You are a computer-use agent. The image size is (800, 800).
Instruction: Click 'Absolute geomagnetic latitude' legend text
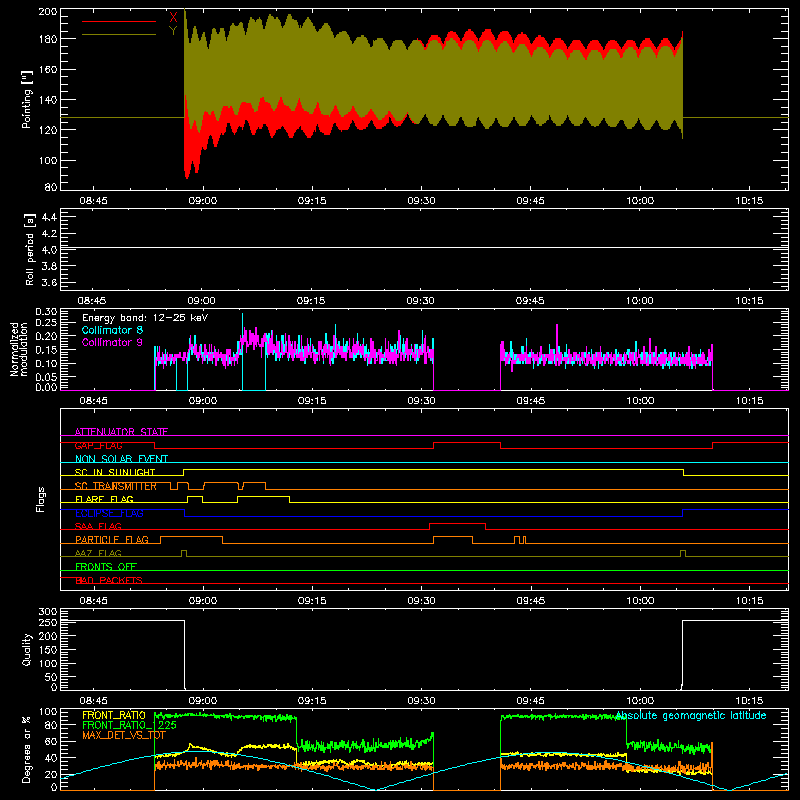[691, 715]
